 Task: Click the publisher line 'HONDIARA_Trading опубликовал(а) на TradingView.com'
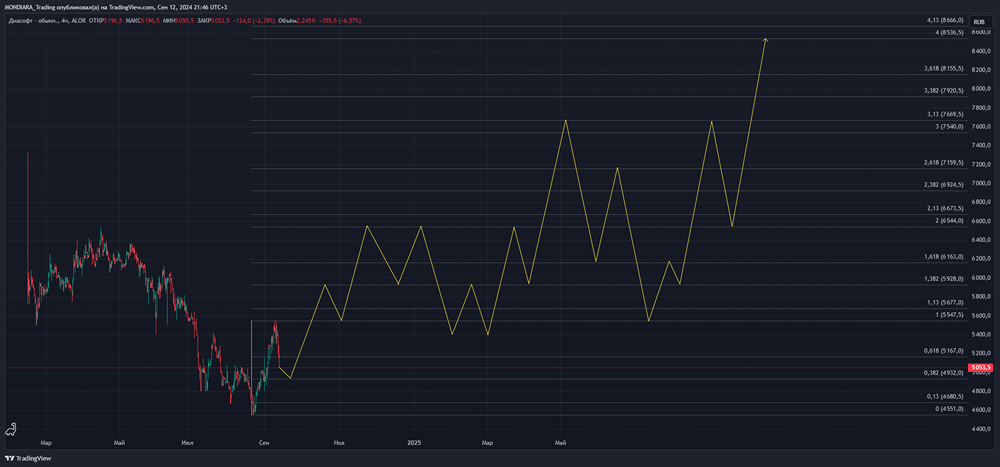[80, 6]
